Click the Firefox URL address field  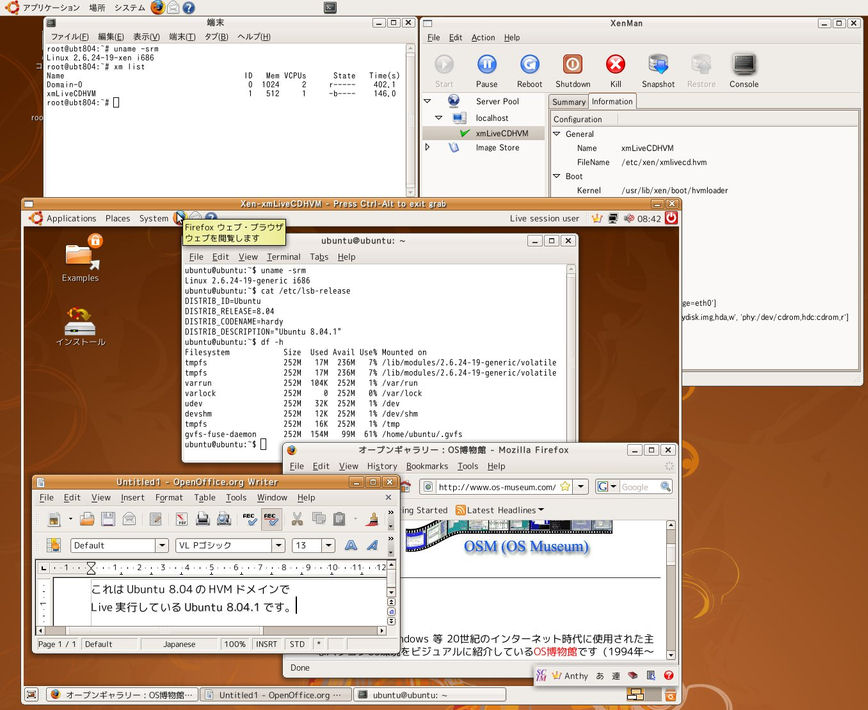click(495, 486)
